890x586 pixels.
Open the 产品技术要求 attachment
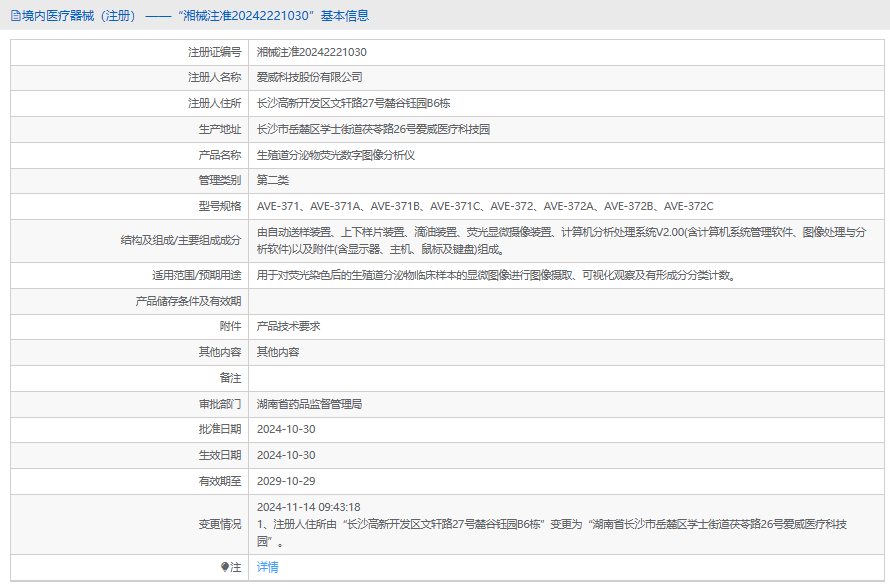pyautogui.click(x=288, y=326)
